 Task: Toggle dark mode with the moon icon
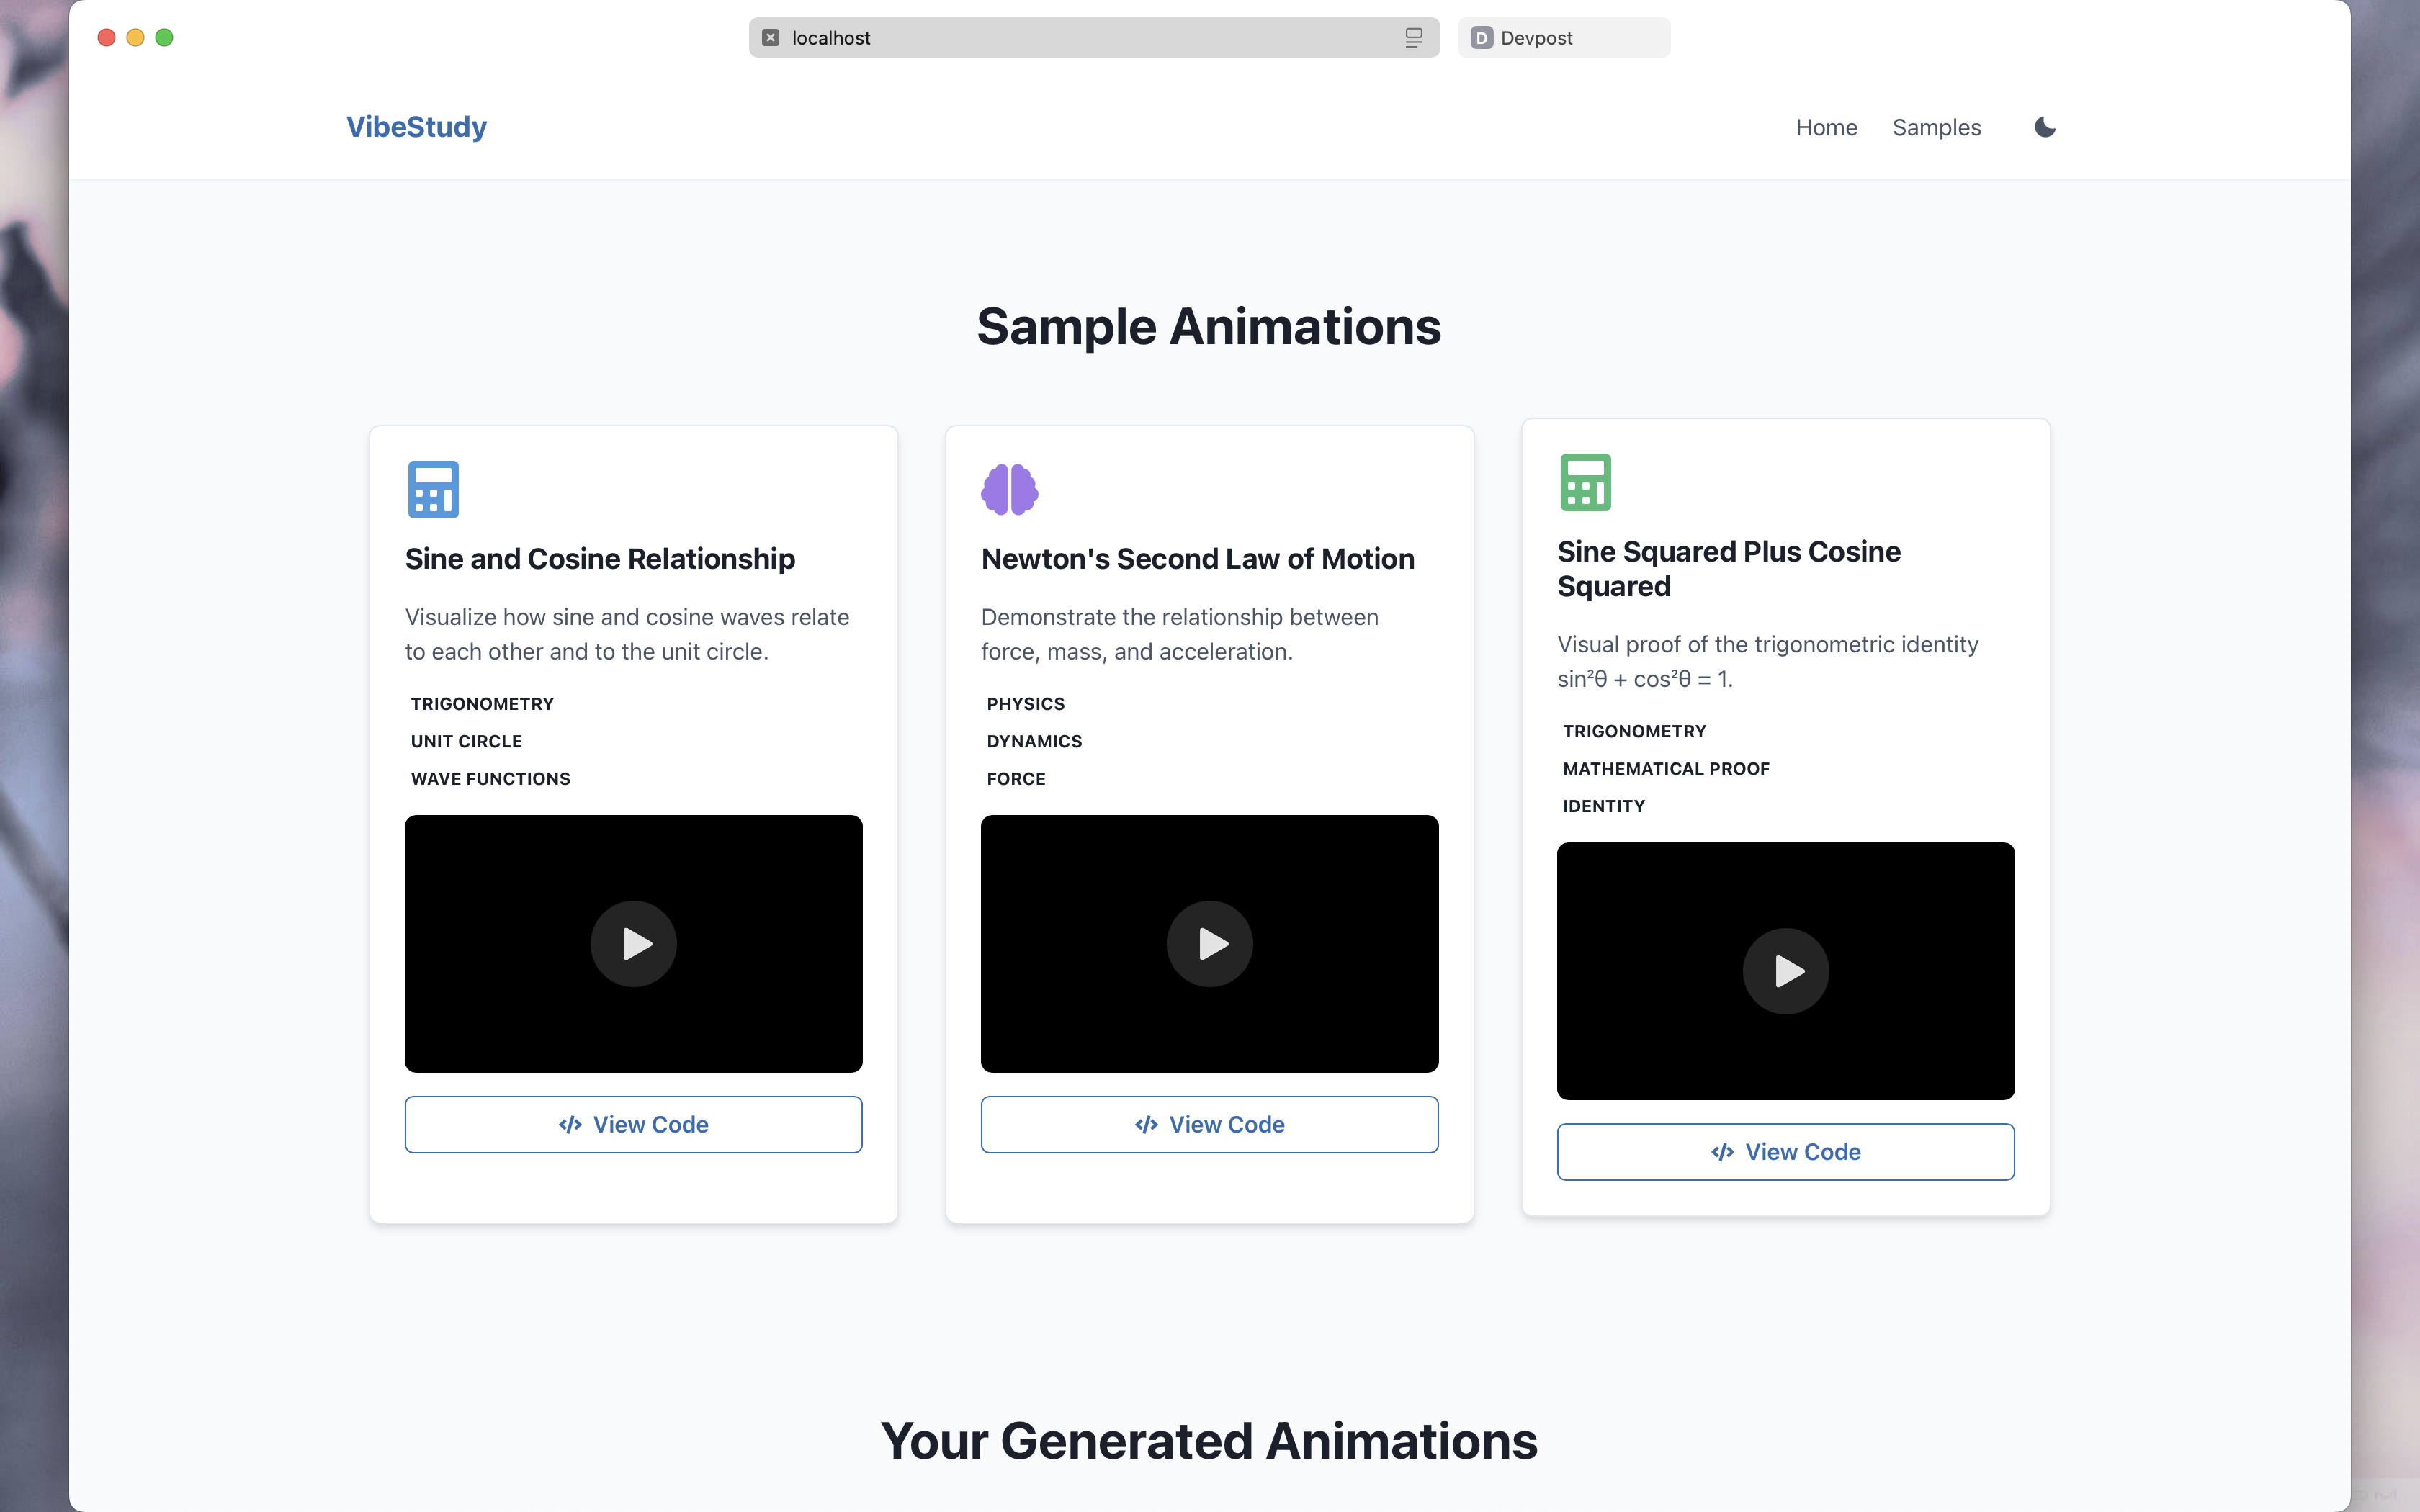coord(2044,127)
